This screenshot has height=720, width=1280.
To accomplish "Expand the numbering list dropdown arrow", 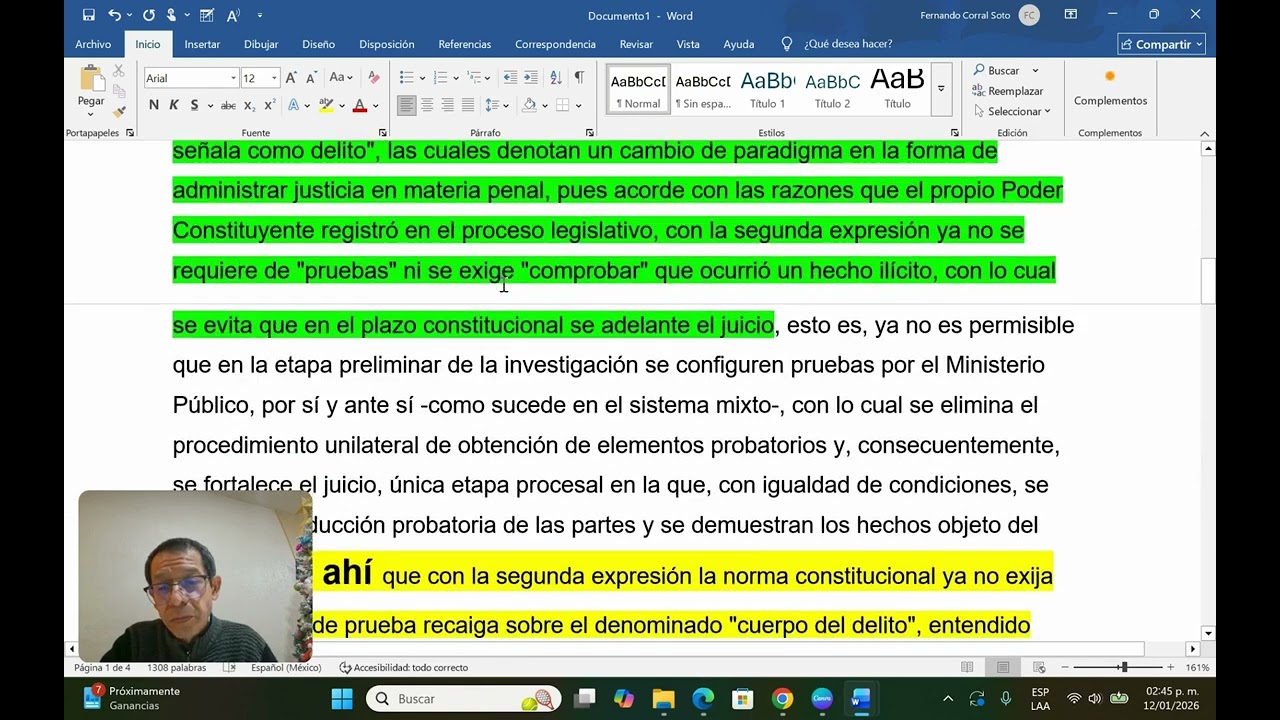I will [x=455, y=78].
